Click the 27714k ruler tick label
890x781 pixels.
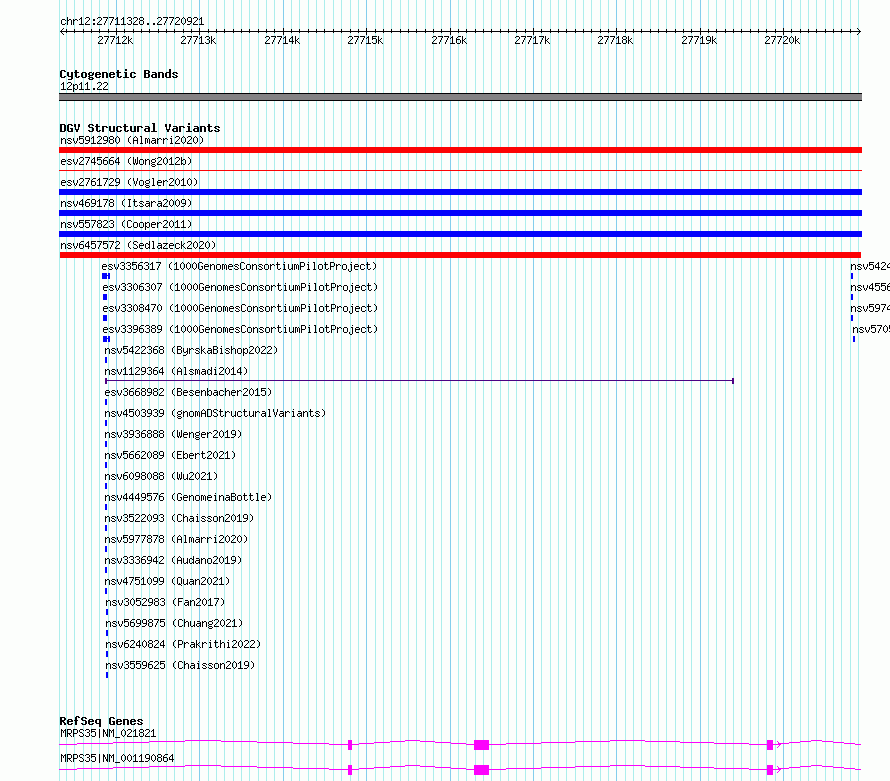coord(282,40)
